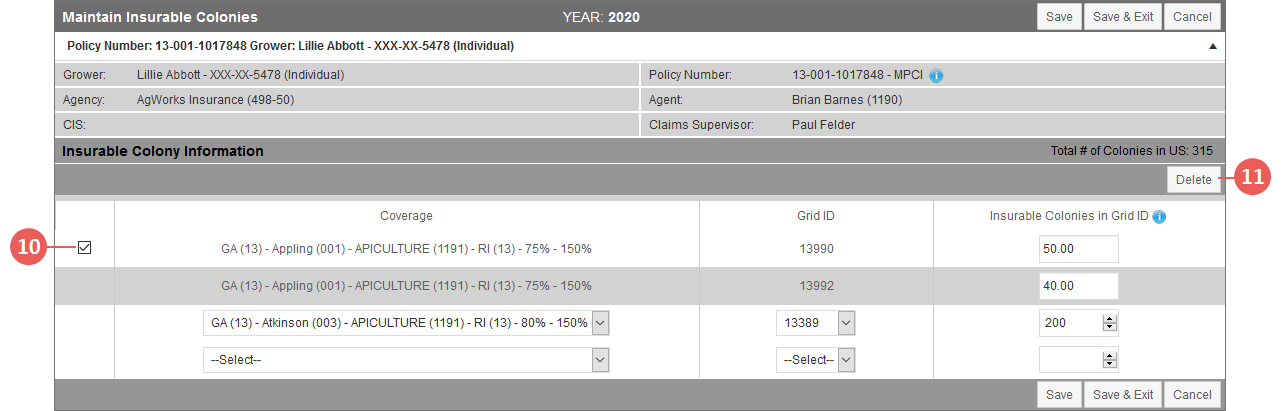This screenshot has height=411, width=1282.
Task: Click the top Cancel button
Action: point(1192,17)
